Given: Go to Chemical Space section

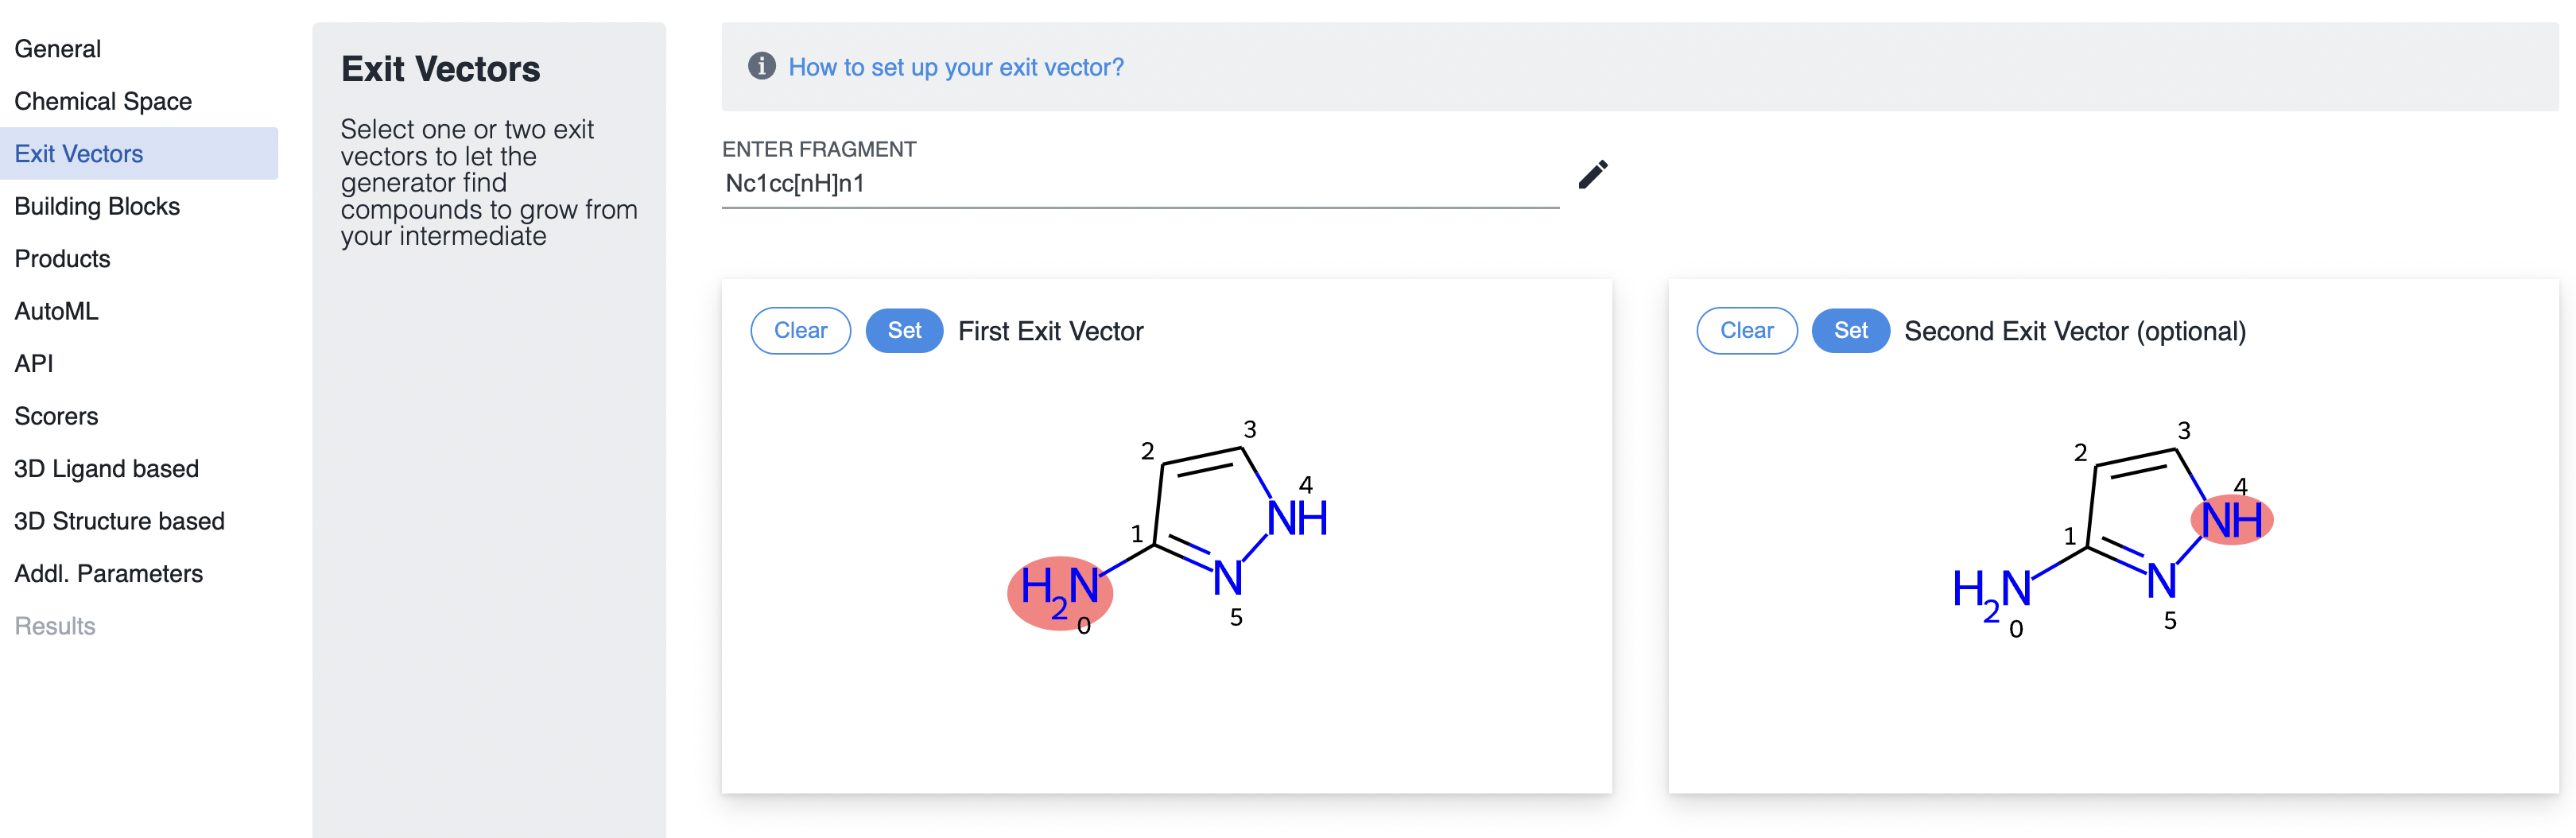Looking at the screenshot, I should click(103, 101).
